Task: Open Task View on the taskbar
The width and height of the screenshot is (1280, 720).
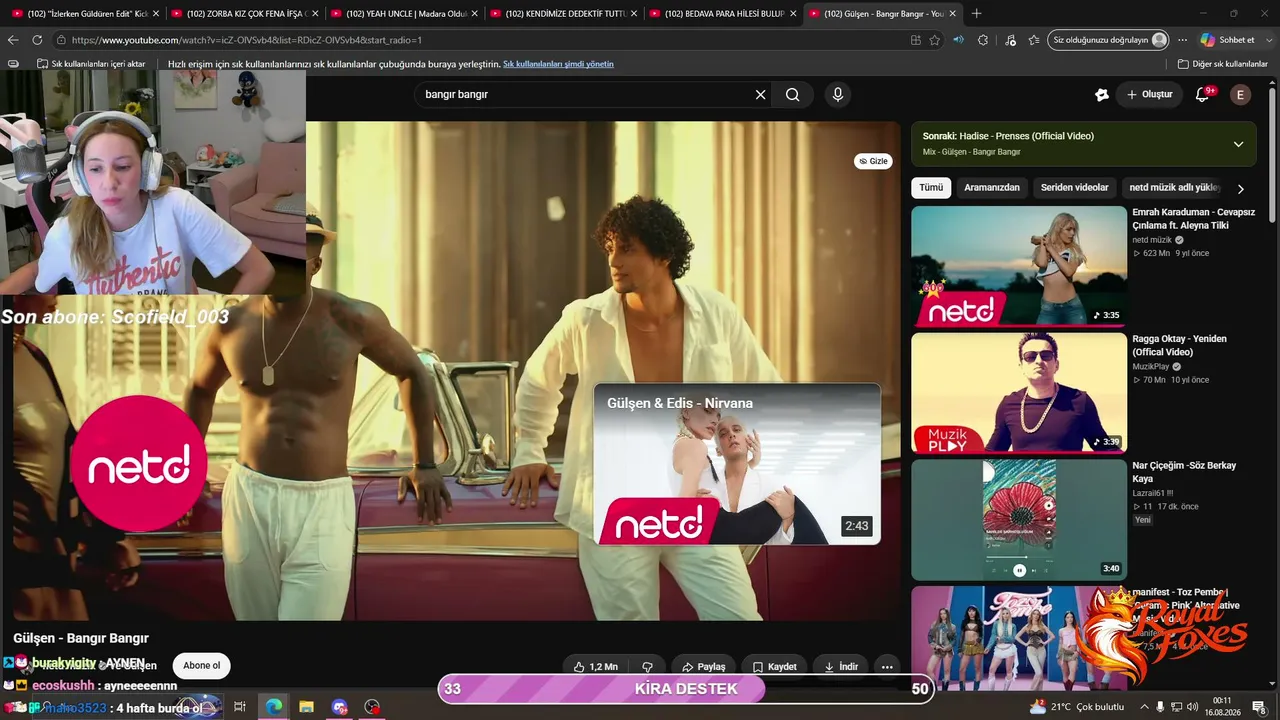Action: tap(240, 707)
